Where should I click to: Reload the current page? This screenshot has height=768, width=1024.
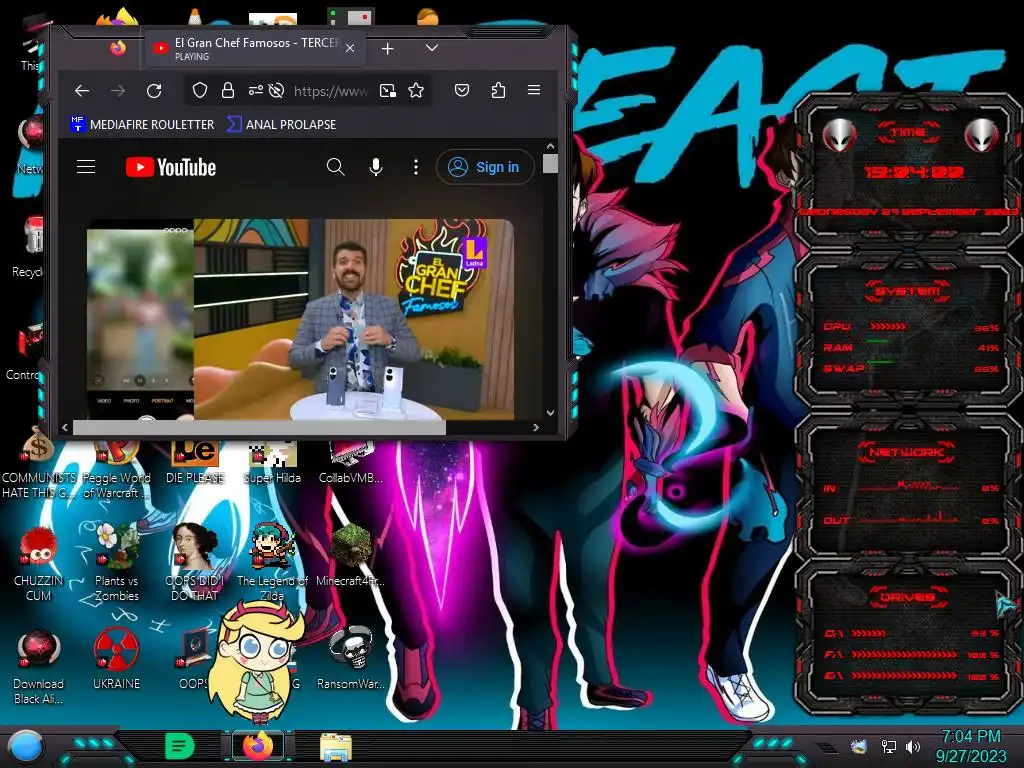154,91
